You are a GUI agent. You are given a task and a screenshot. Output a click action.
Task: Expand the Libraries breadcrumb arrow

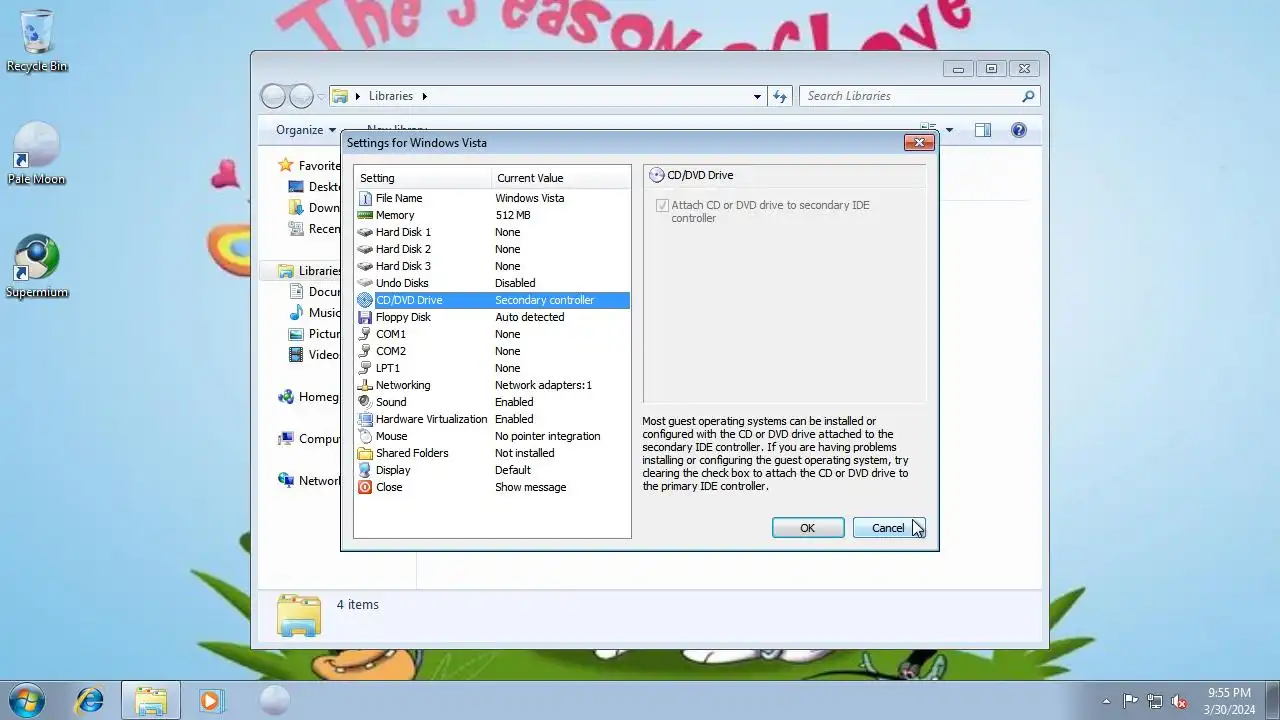424,96
